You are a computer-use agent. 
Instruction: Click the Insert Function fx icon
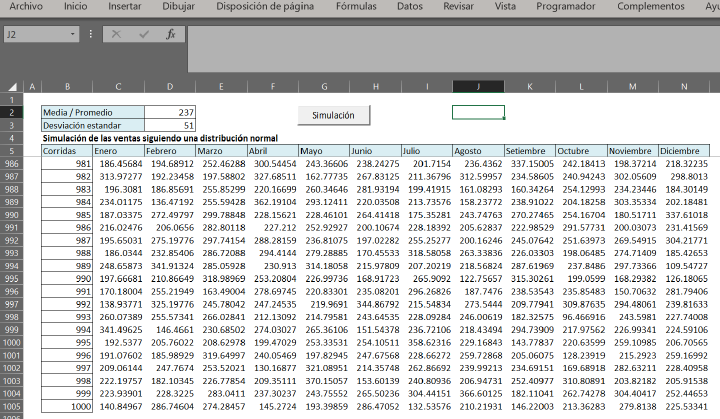171,34
